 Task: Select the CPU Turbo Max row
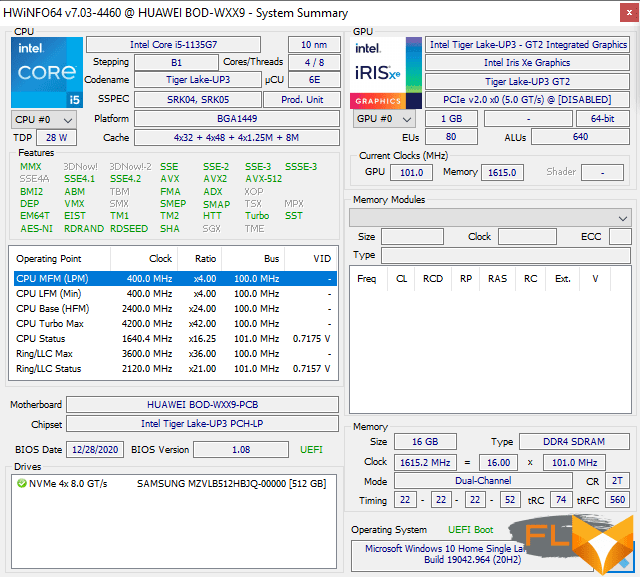(x=175, y=324)
